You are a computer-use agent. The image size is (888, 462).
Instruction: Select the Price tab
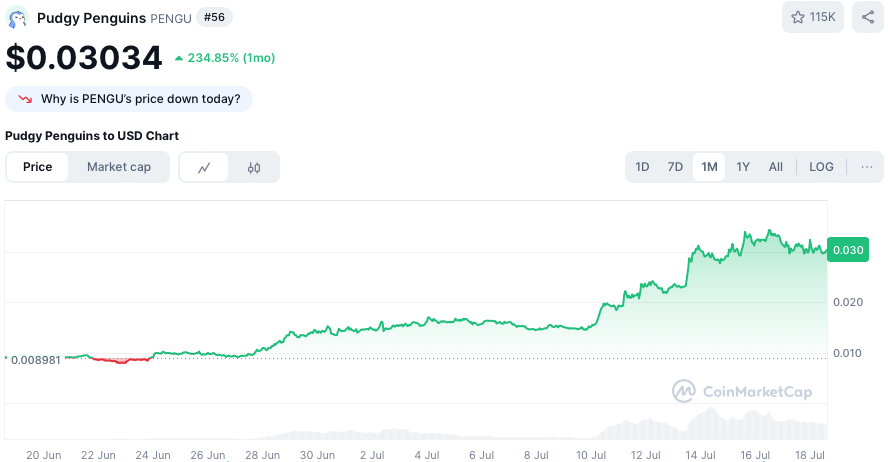(x=37, y=167)
